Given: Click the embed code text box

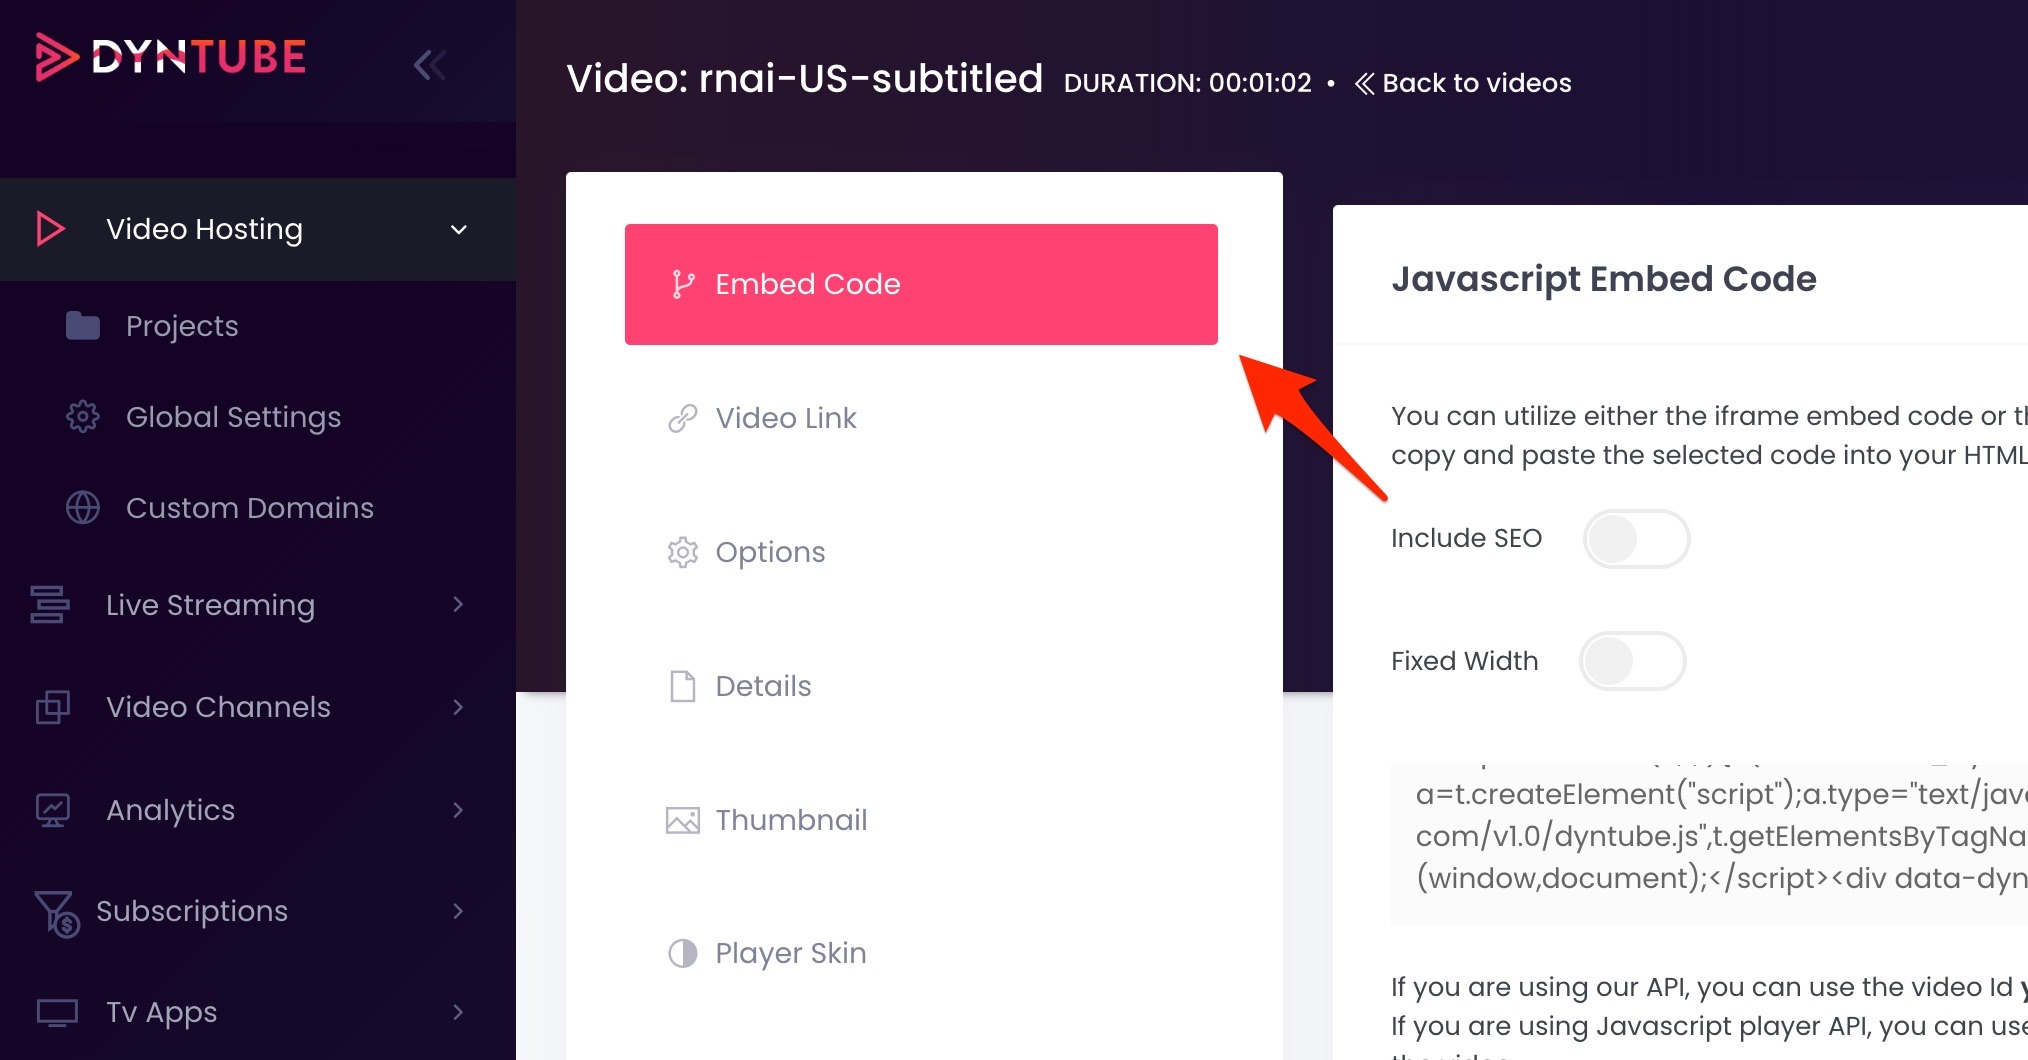Looking at the screenshot, I should tap(1709, 845).
